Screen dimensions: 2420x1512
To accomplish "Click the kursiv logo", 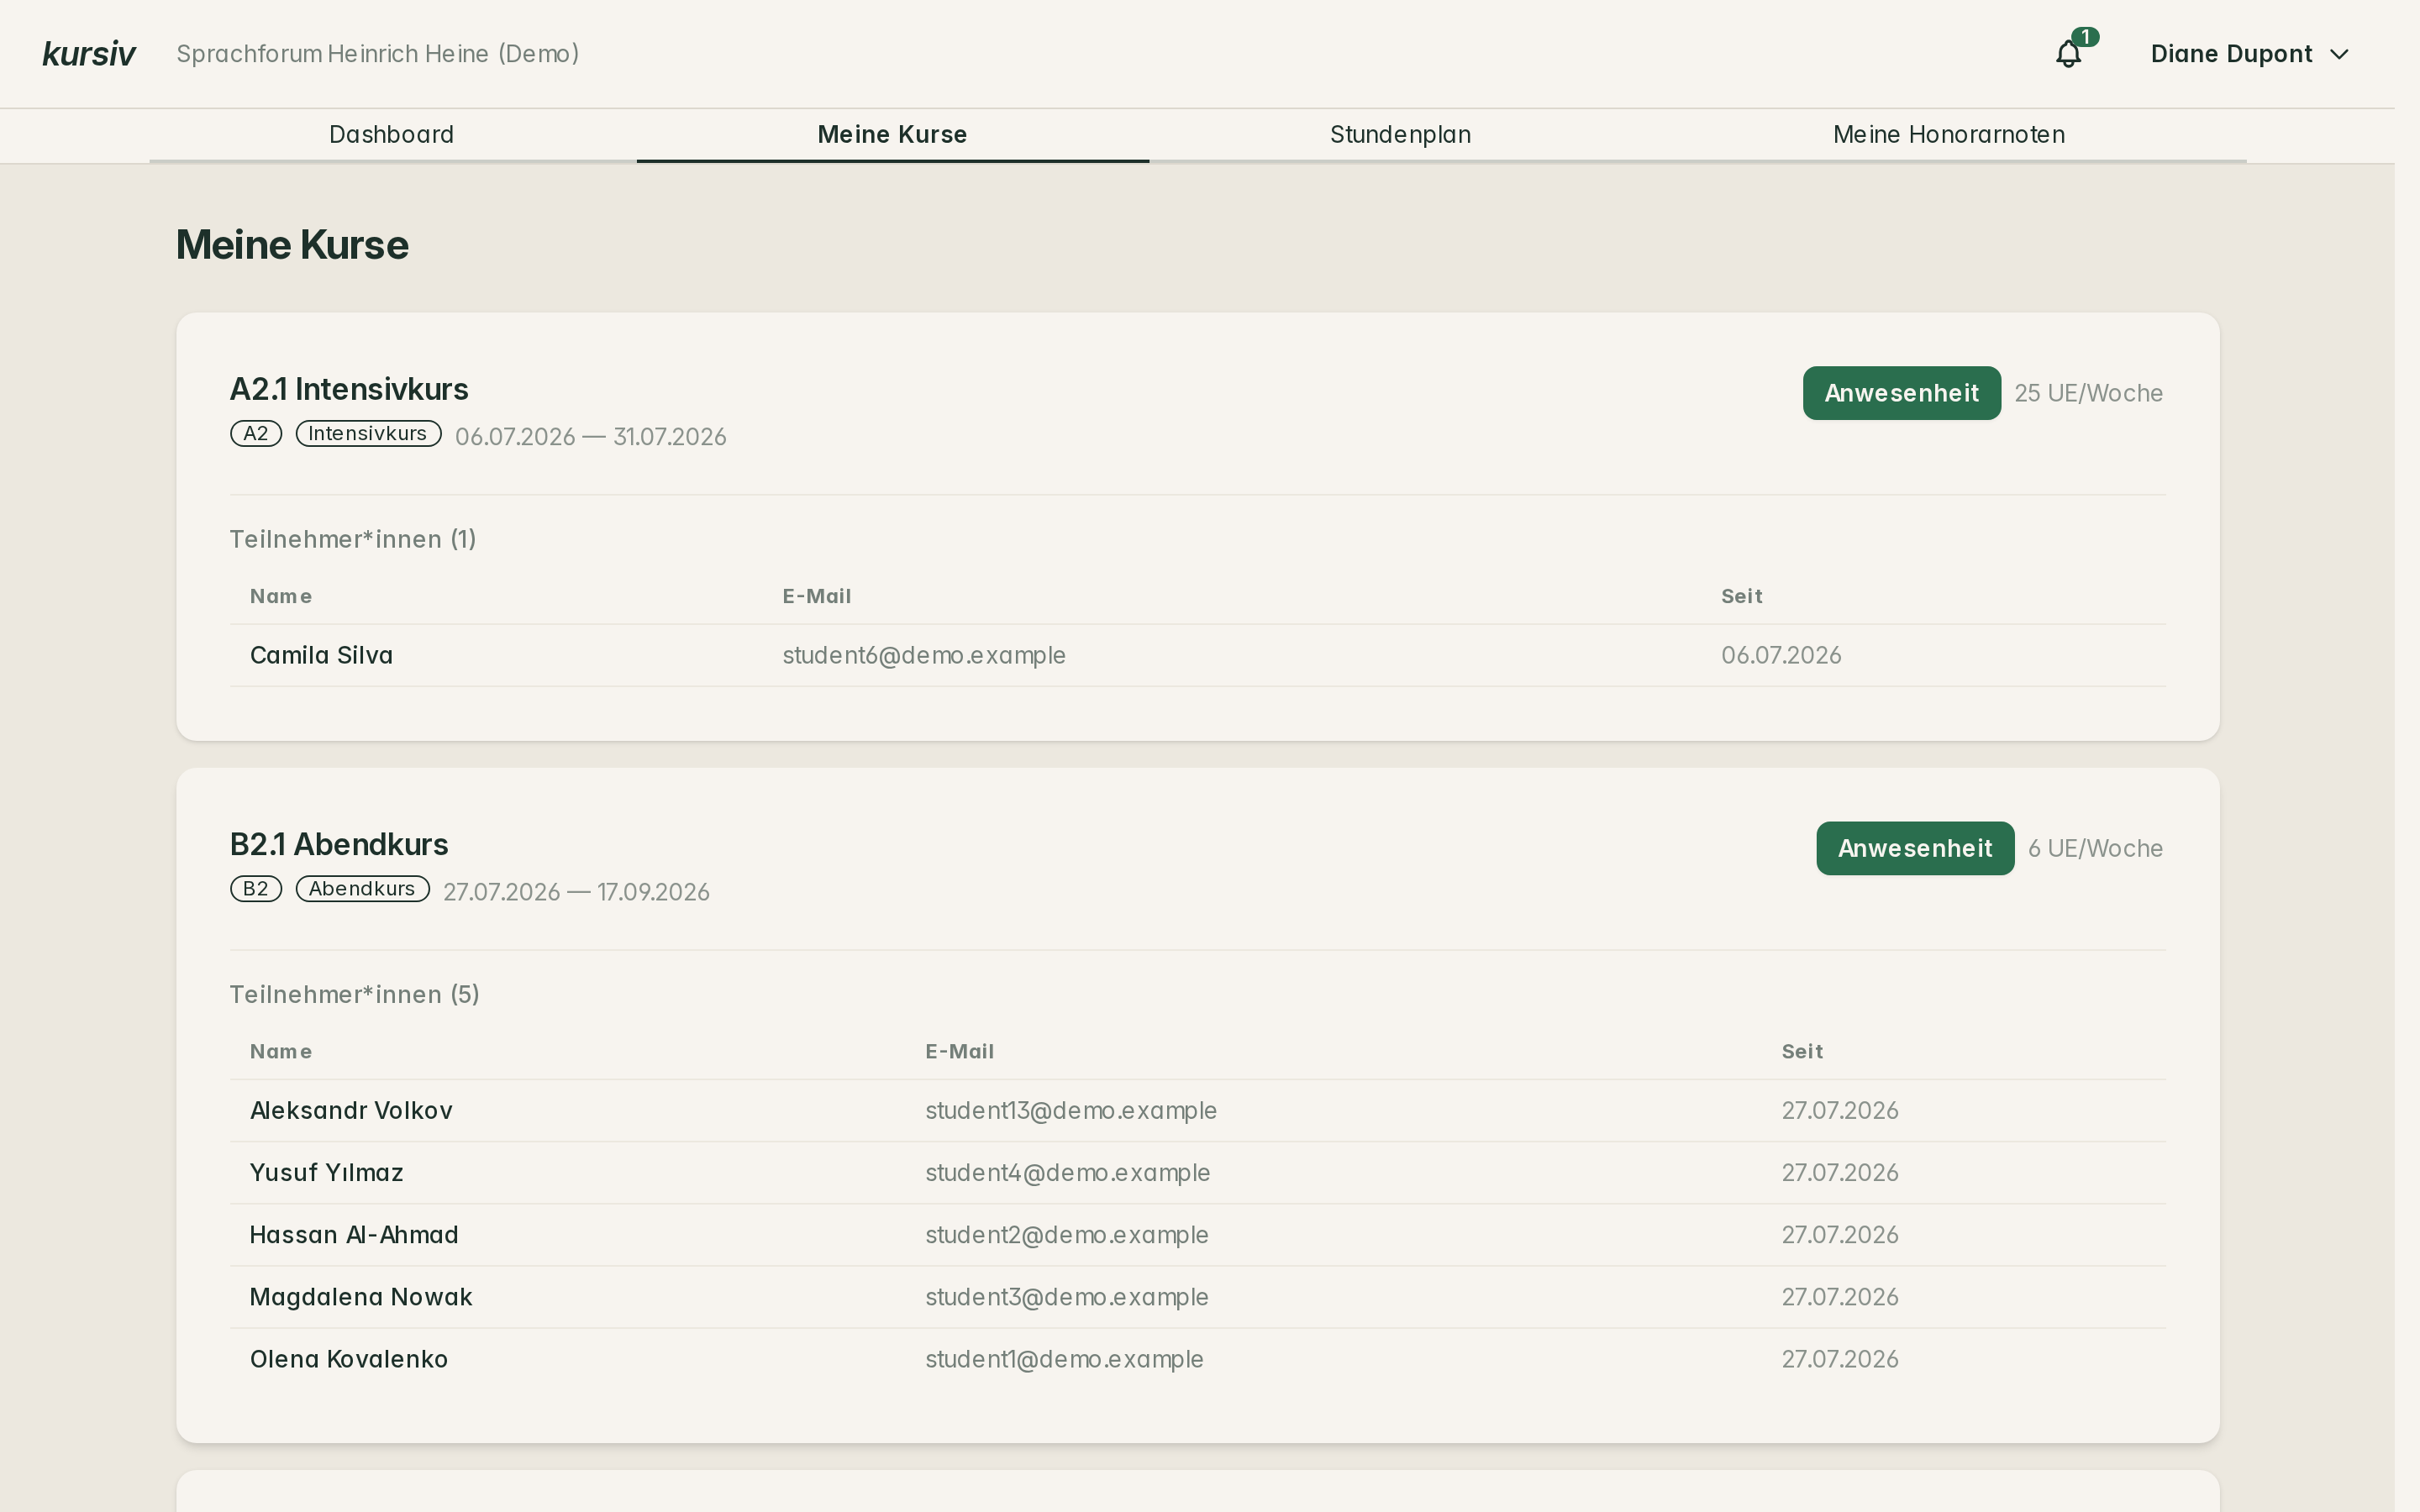I will point(89,54).
